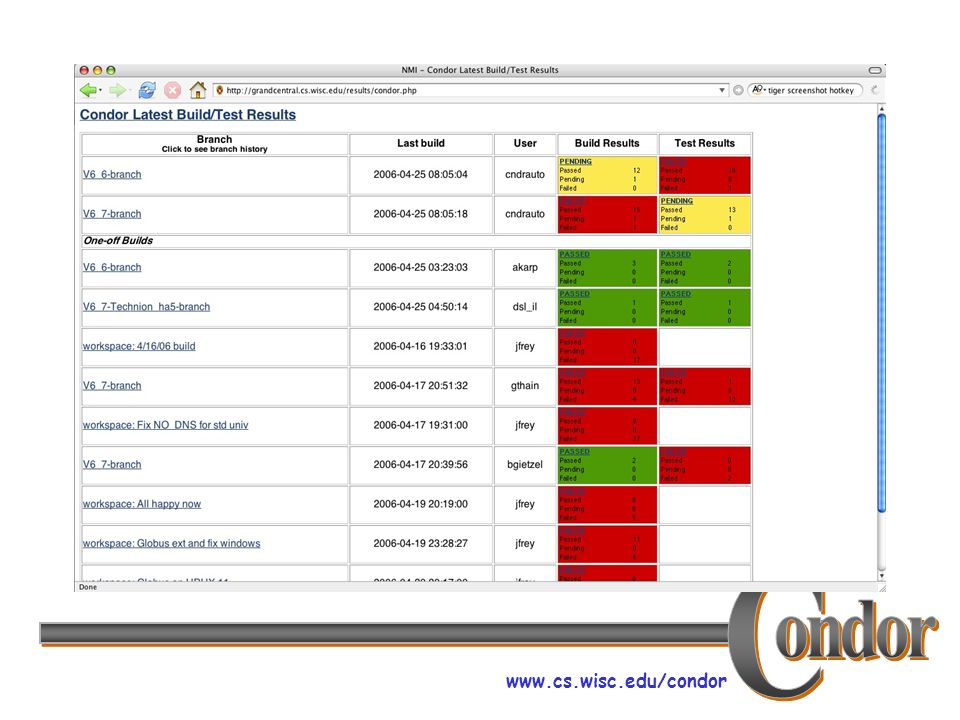Click www.cs.wisc.edu/condor footer text
This screenshot has height=720, width=960.
pos(616,681)
